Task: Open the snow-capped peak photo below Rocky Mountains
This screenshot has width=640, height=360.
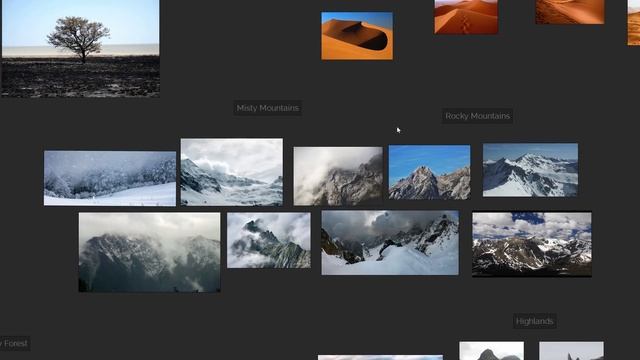Action: coord(530,170)
